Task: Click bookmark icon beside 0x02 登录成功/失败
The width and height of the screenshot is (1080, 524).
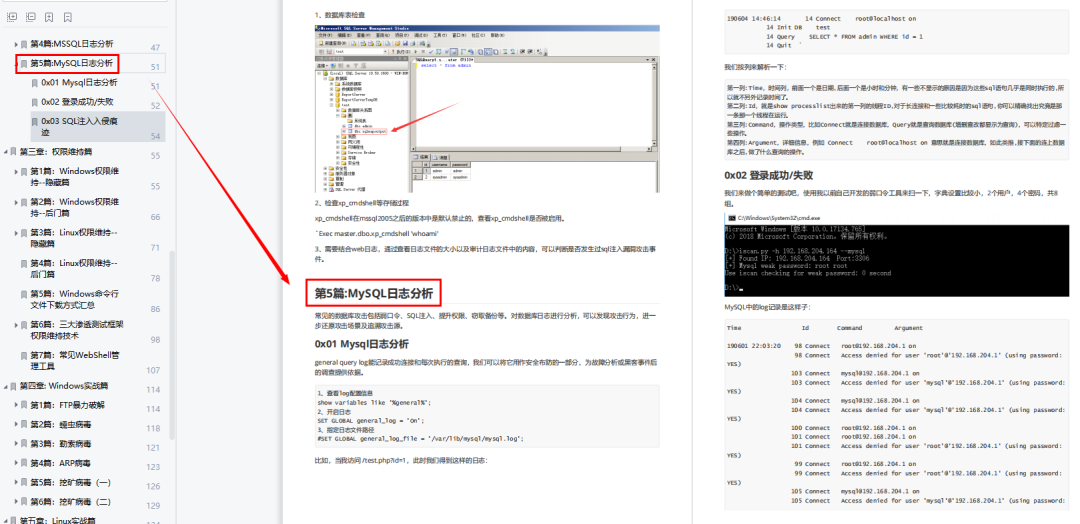Action: coord(35,102)
